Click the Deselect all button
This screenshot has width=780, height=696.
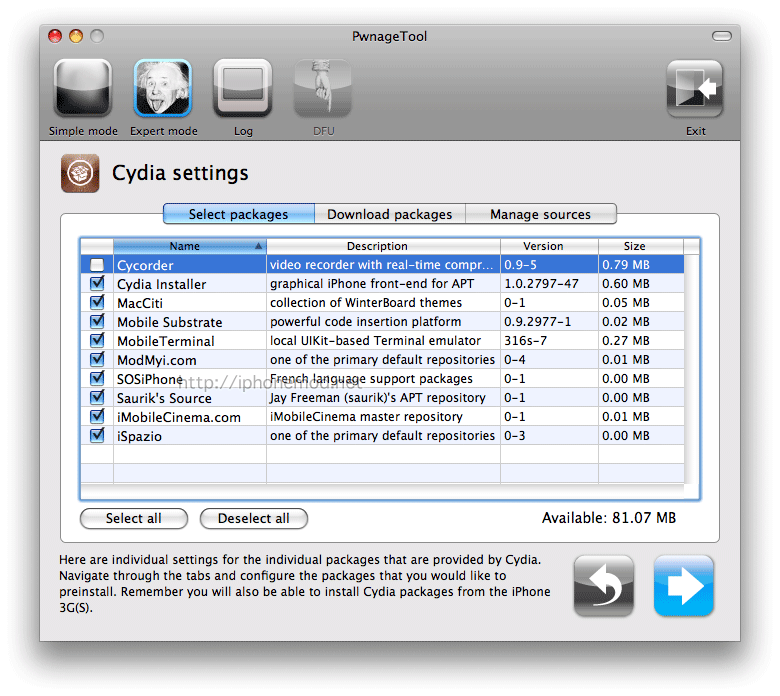click(254, 518)
